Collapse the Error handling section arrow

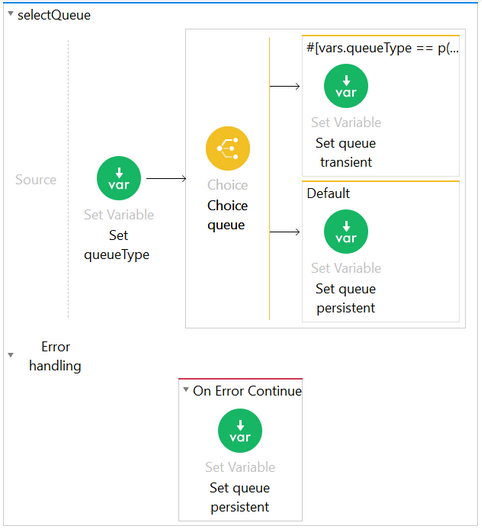[11, 355]
